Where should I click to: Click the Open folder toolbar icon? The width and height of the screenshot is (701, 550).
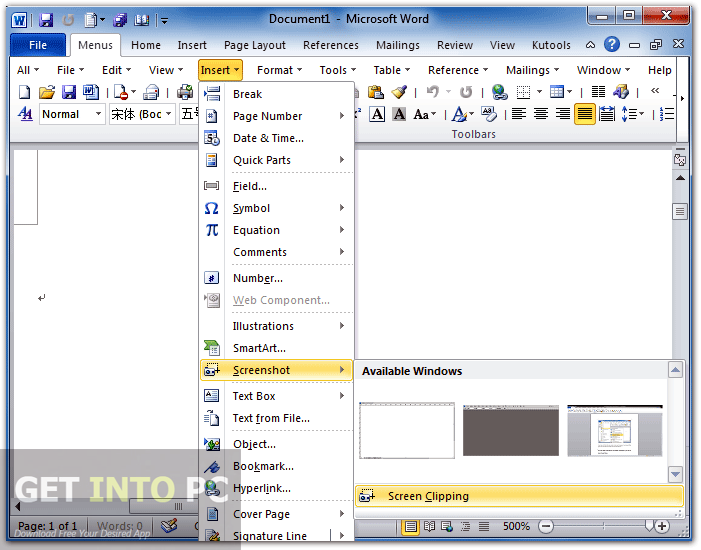[46, 93]
